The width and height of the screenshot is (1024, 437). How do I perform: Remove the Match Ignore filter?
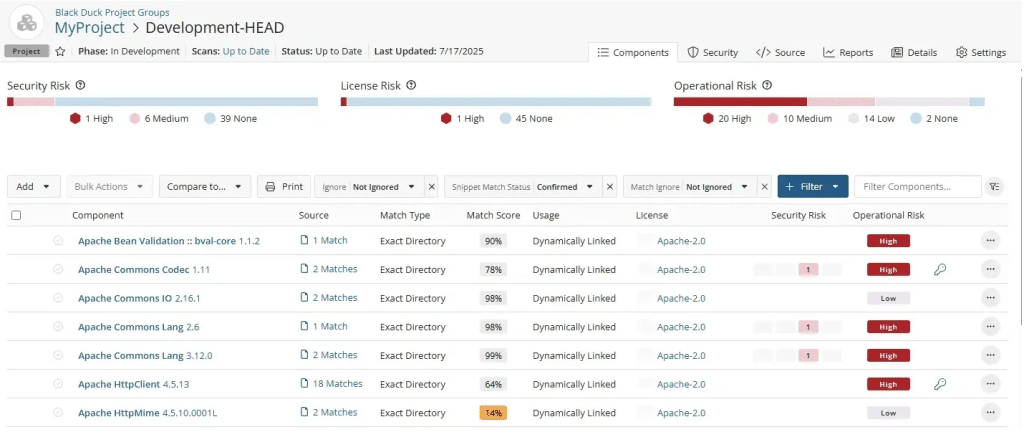coord(765,187)
